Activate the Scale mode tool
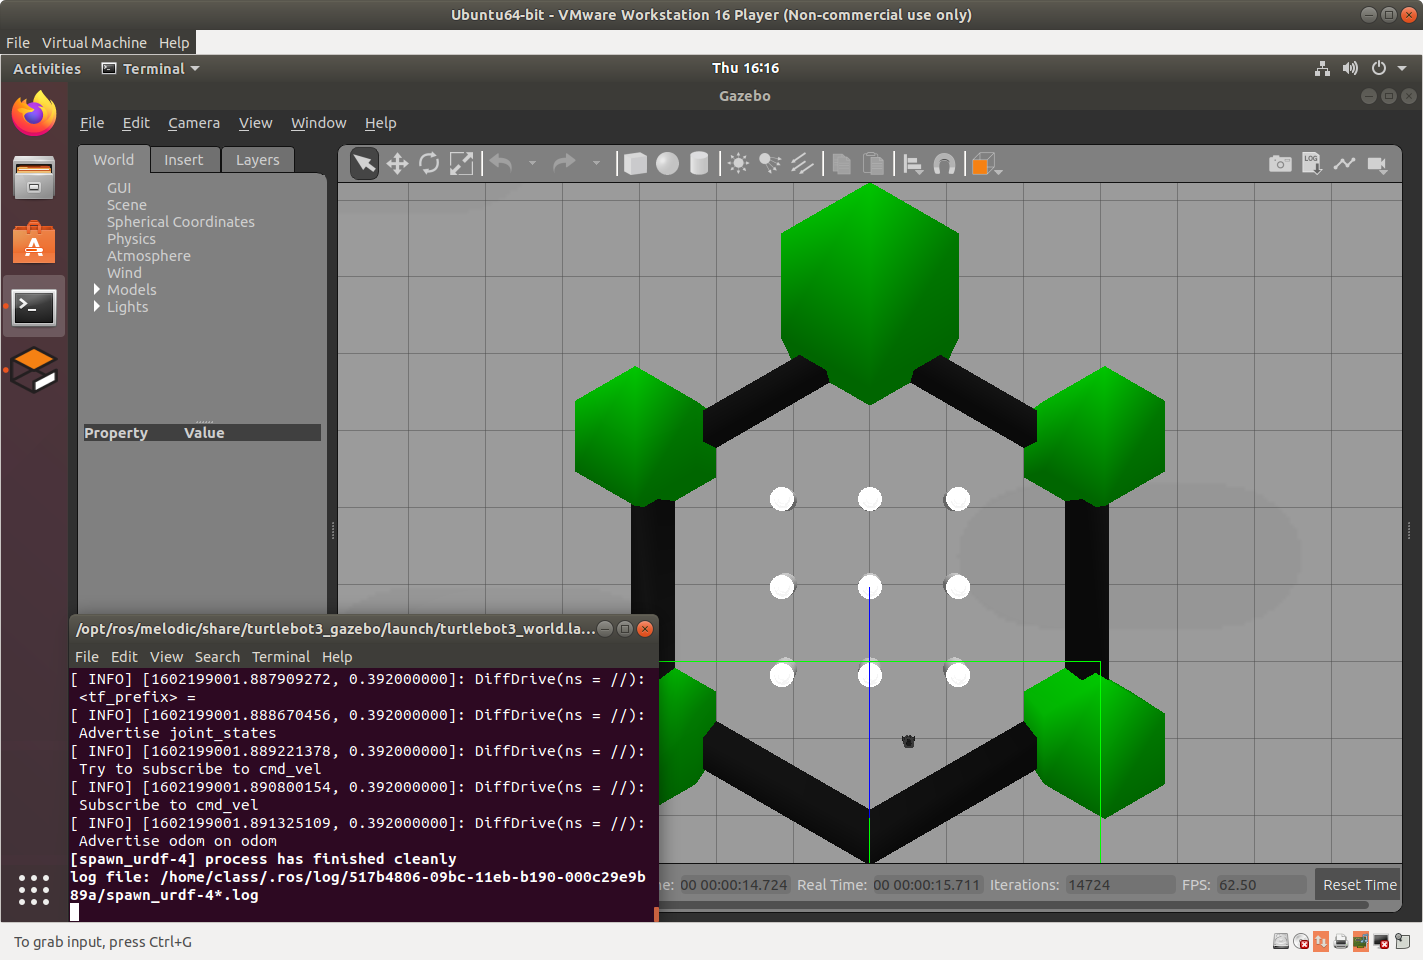The height and width of the screenshot is (960, 1423). point(461,164)
